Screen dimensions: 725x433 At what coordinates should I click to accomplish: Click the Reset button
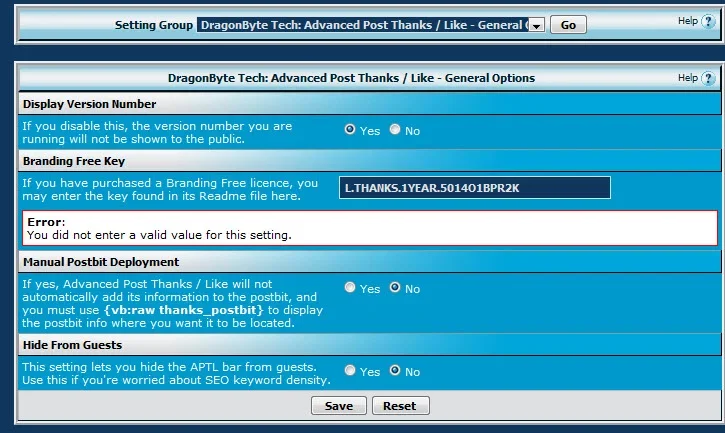pos(400,406)
